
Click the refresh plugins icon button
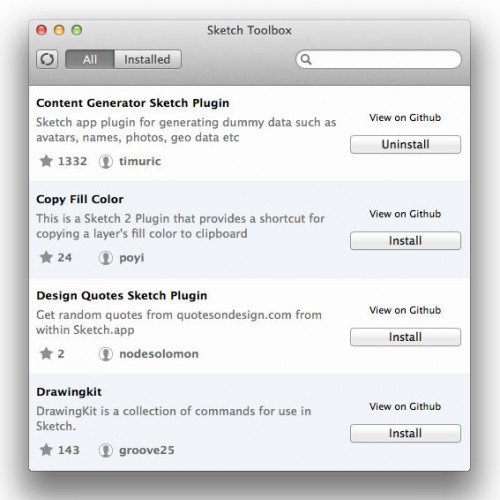[x=47, y=59]
